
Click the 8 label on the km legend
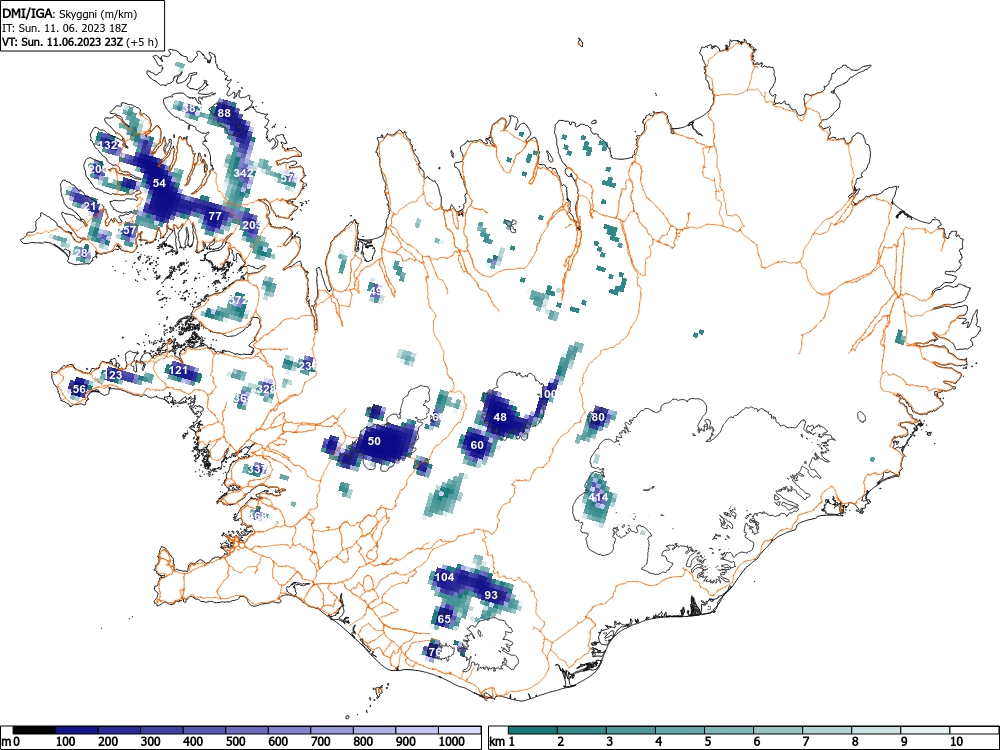[855, 742]
